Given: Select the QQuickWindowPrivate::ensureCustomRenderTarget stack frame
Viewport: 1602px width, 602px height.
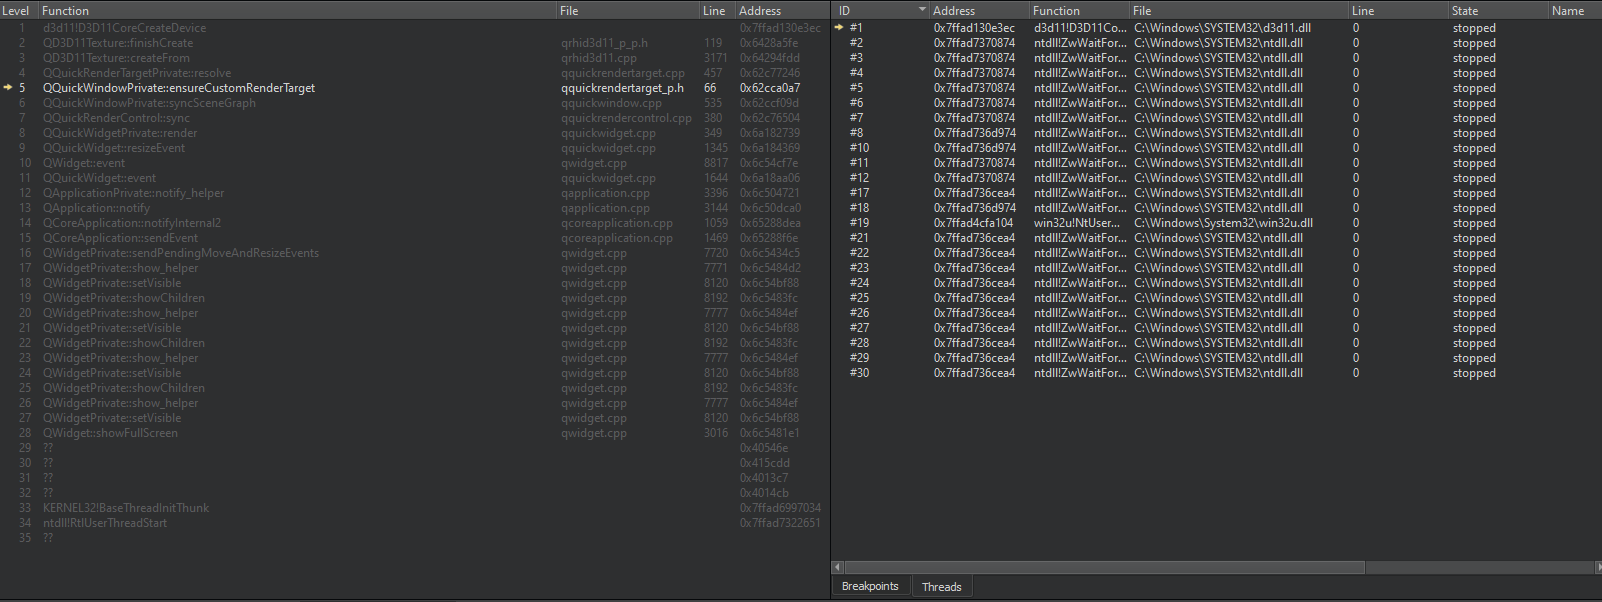Looking at the screenshot, I should [x=179, y=88].
